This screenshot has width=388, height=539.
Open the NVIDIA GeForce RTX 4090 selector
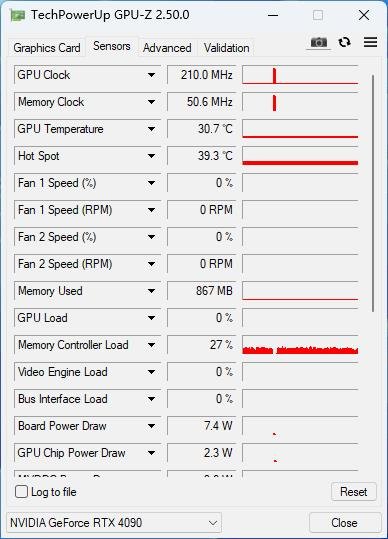(x=114, y=523)
